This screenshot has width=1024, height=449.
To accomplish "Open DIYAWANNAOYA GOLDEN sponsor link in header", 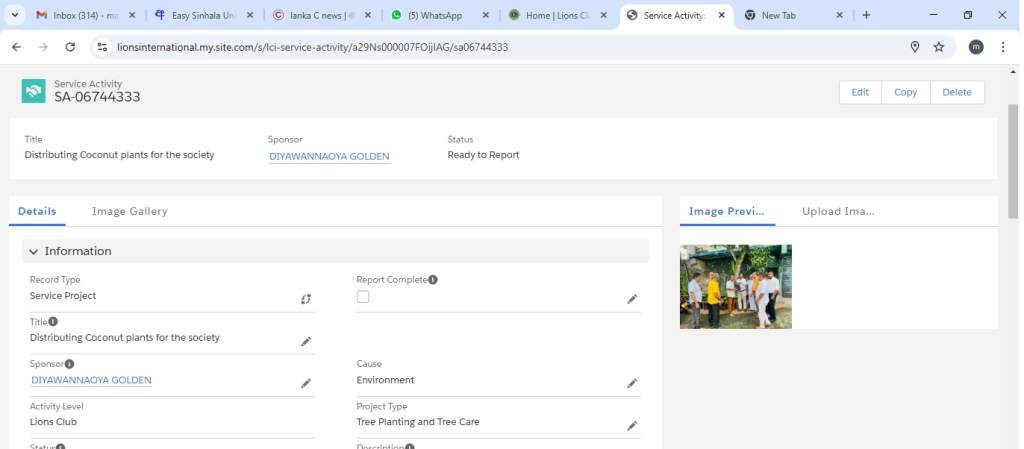I will (329, 157).
